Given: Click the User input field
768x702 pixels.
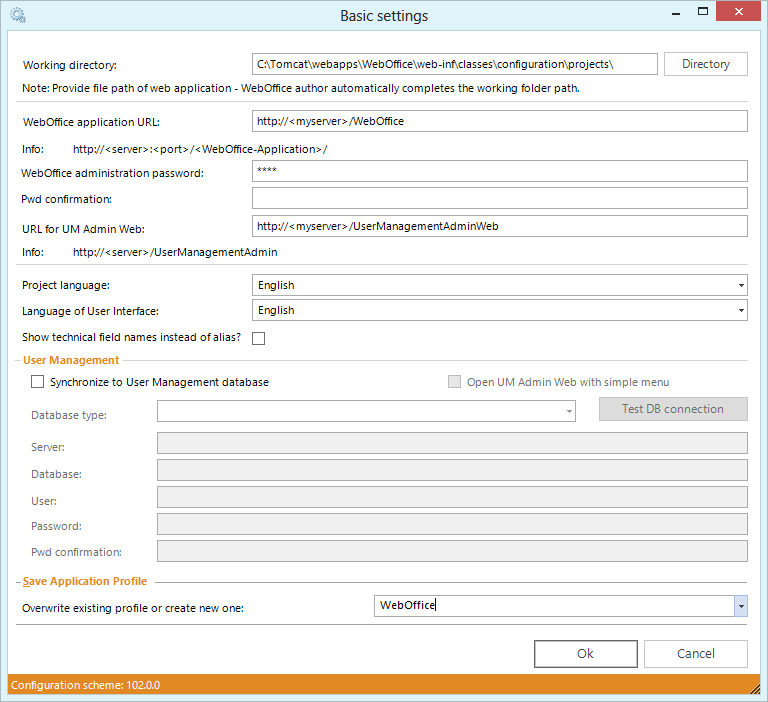Looking at the screenshot, I should click(x=452, y=497).
